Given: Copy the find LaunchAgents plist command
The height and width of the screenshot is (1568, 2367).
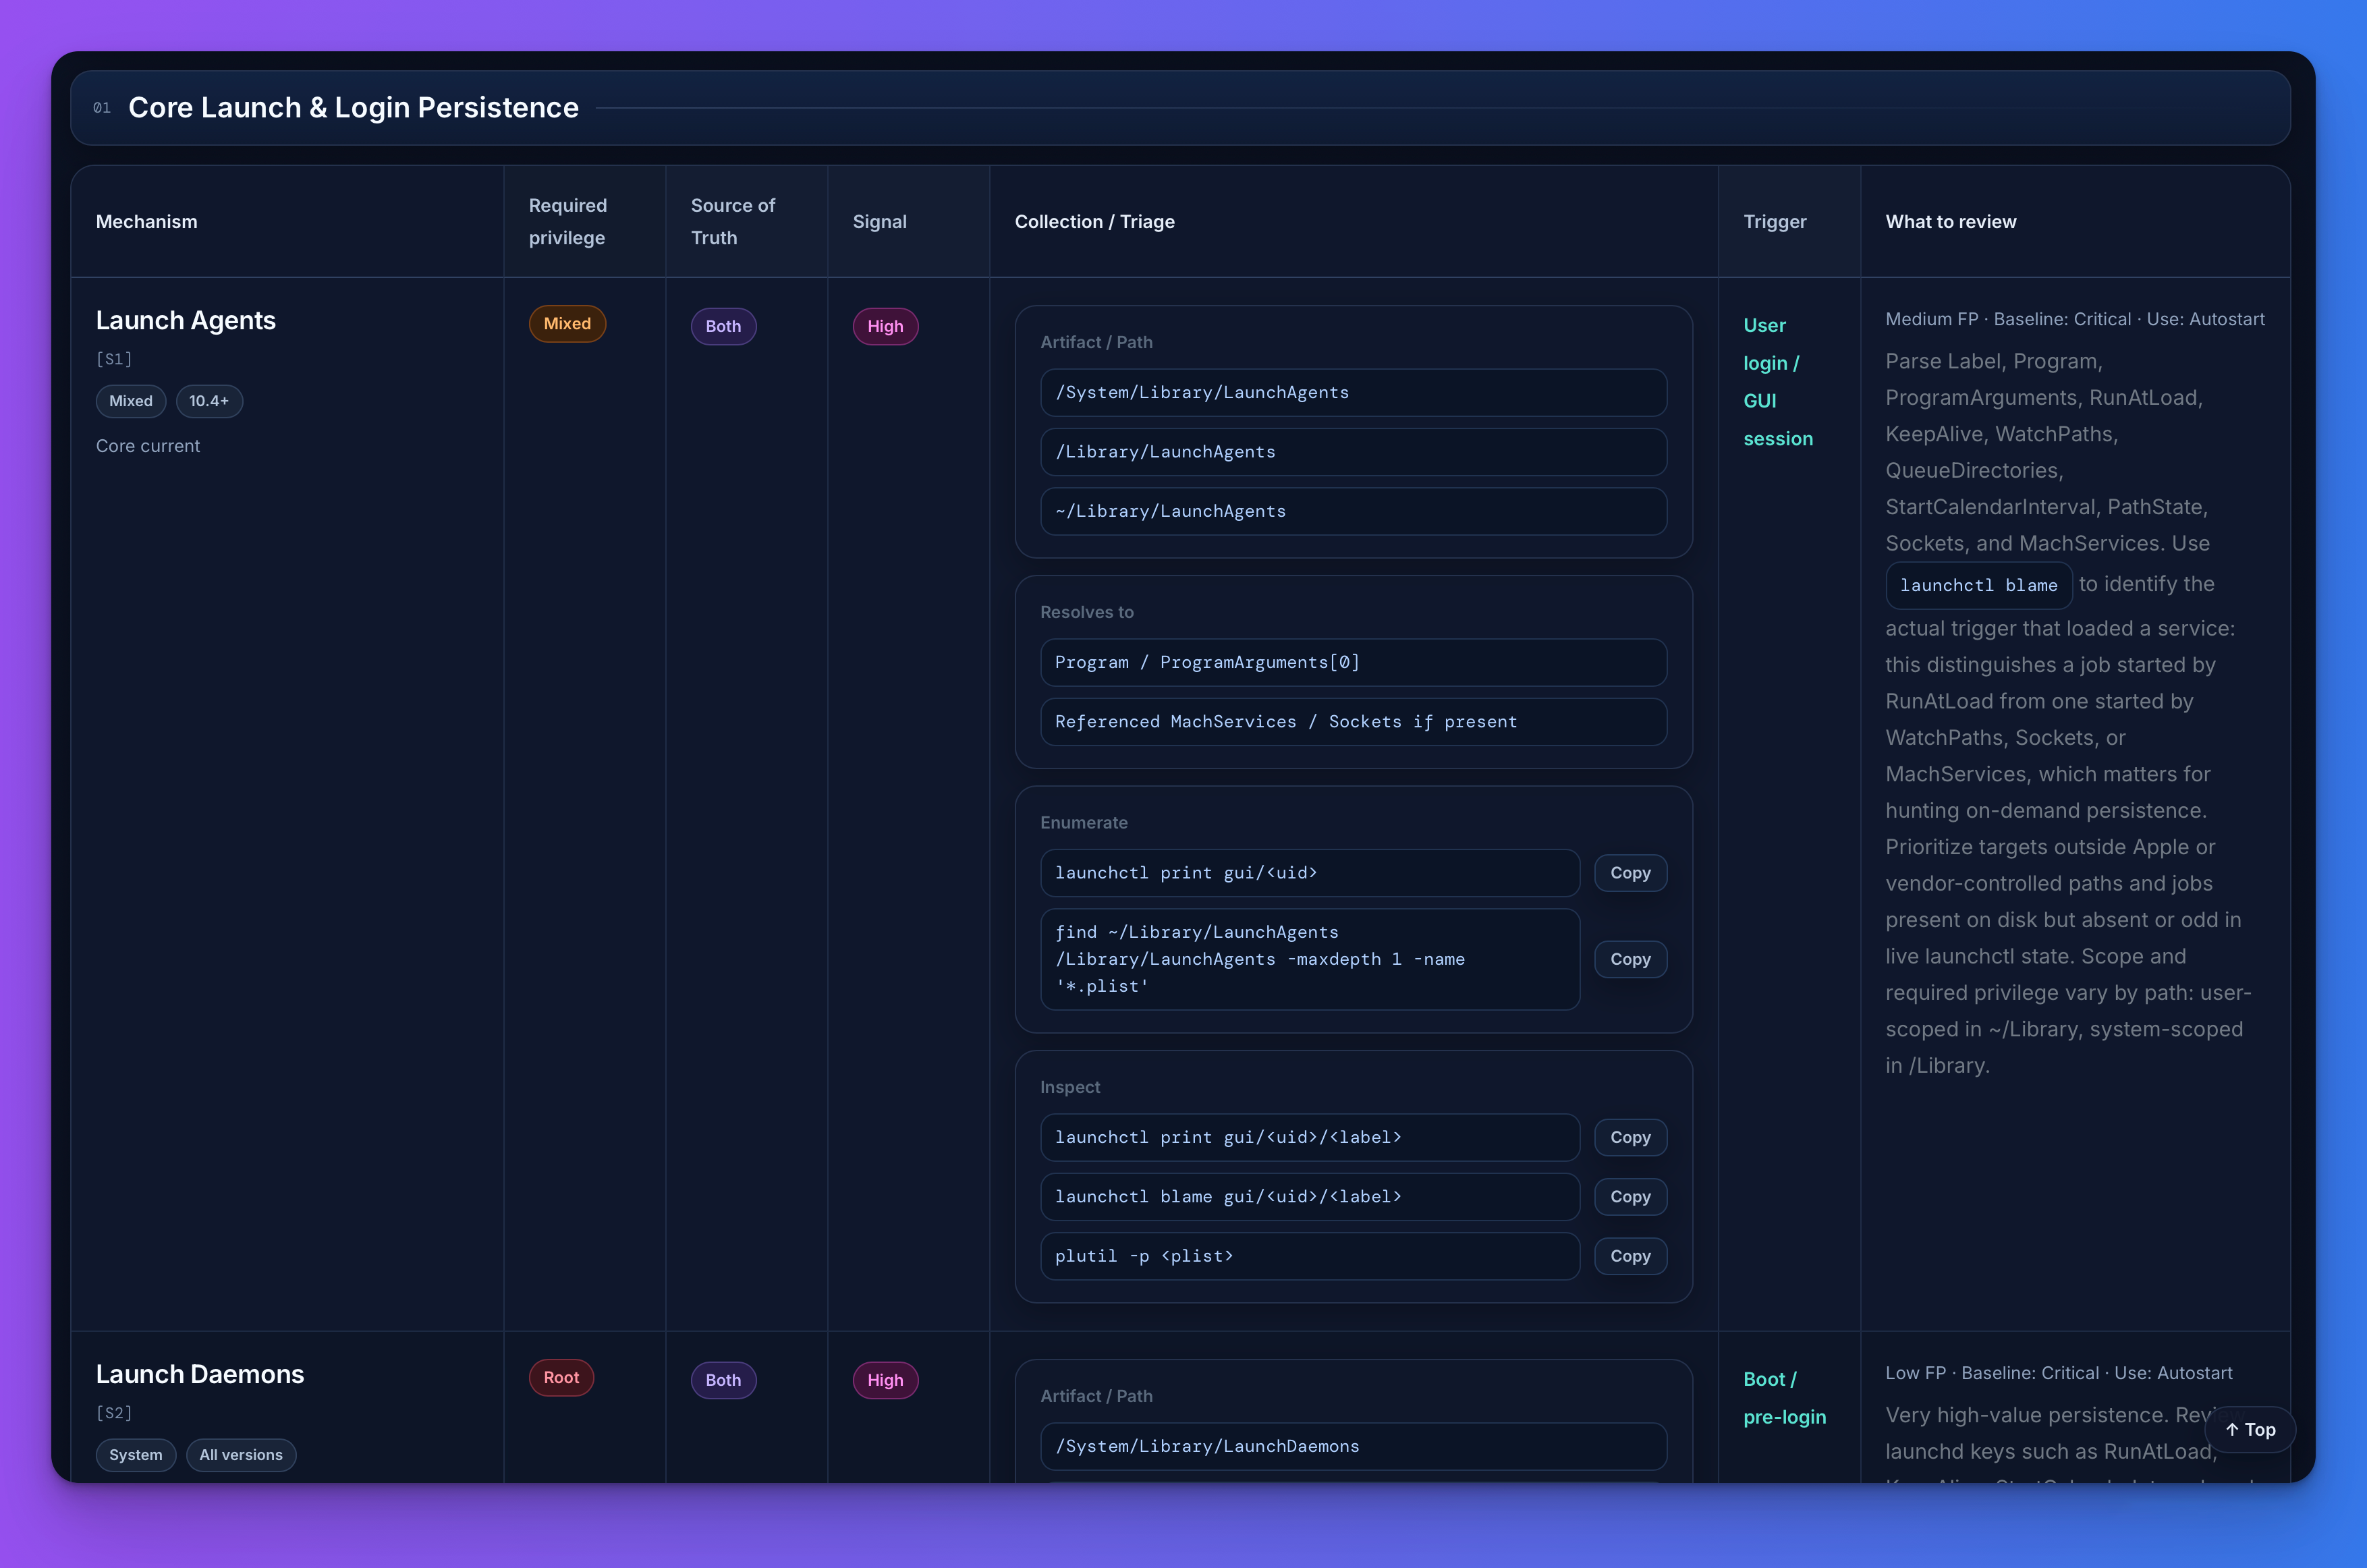Looking at the screenshot, I should (x=1629, y=959).
